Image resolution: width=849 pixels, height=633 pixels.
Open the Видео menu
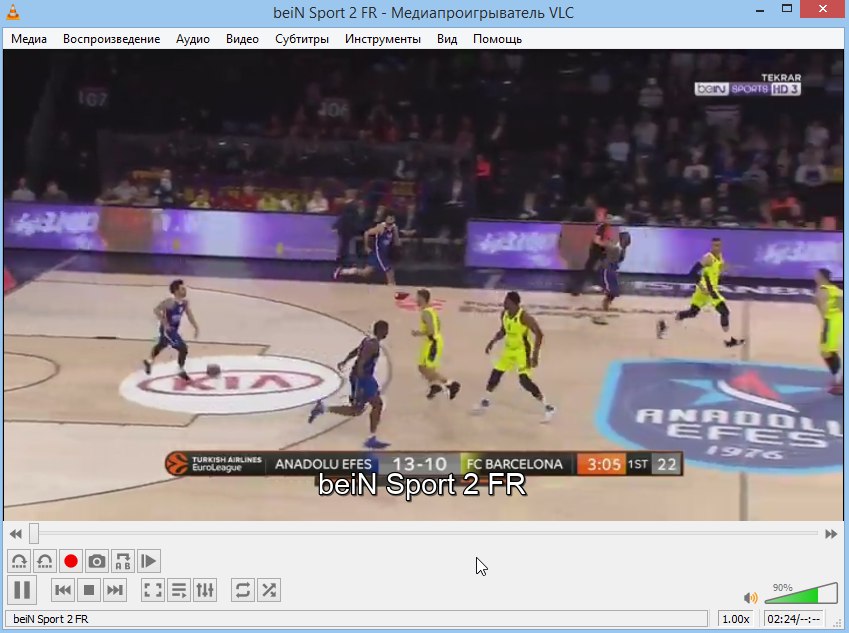[x=242, y=39]
